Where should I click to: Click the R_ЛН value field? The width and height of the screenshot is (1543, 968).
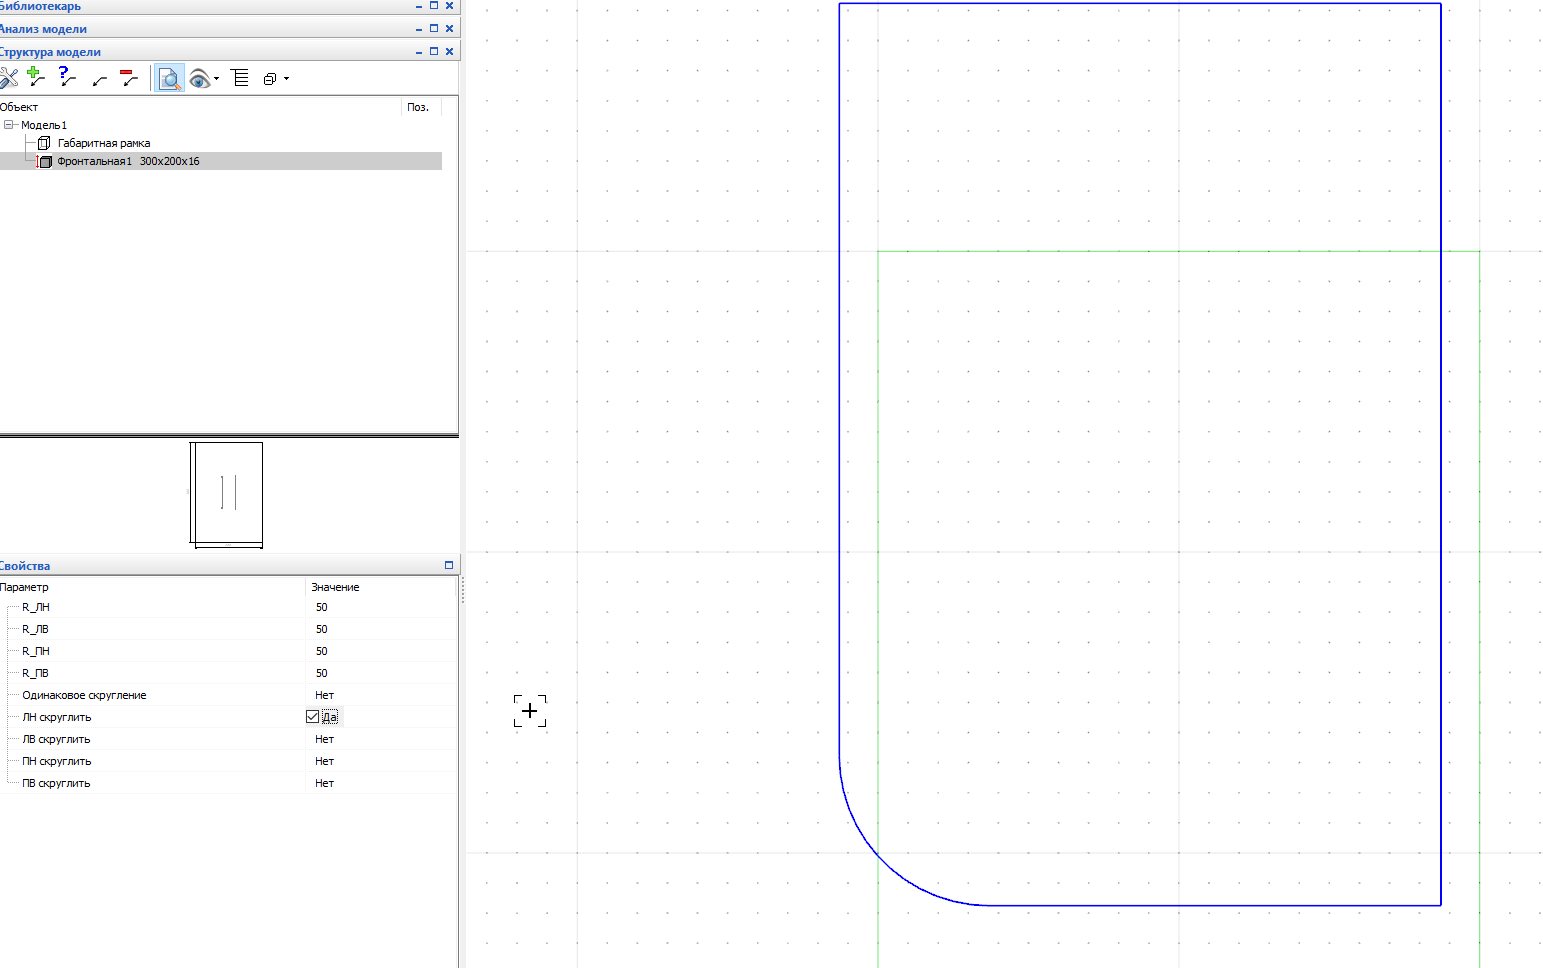pyautogui.click(x=380, y=607)
